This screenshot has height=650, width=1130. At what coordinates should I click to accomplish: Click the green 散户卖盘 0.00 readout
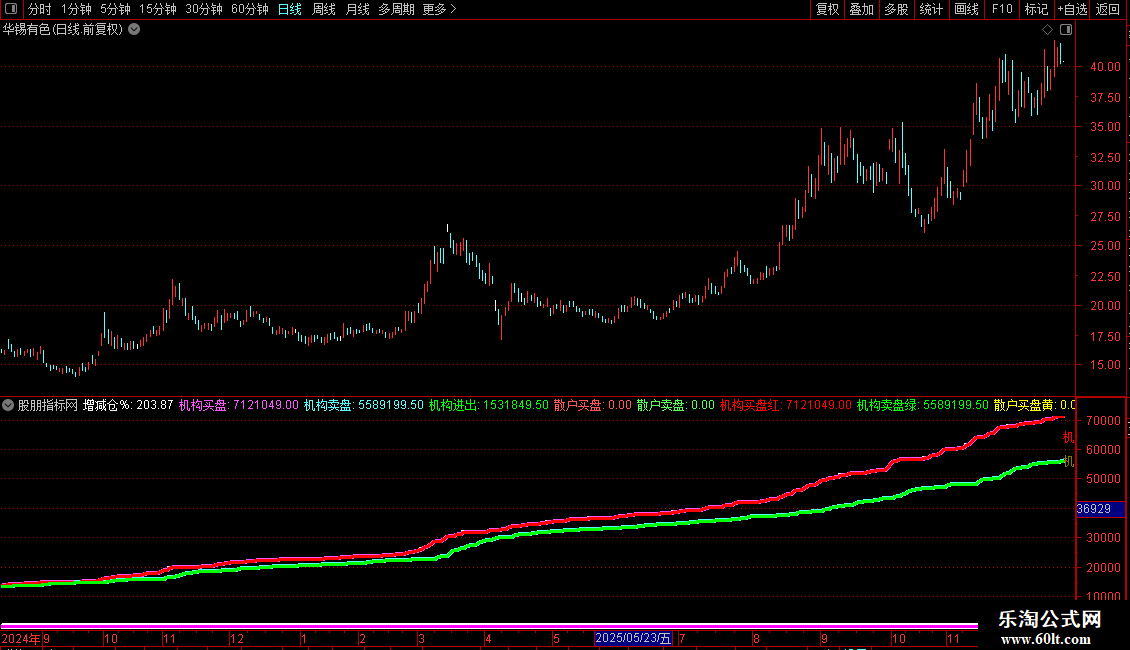[x=676, y=405]
